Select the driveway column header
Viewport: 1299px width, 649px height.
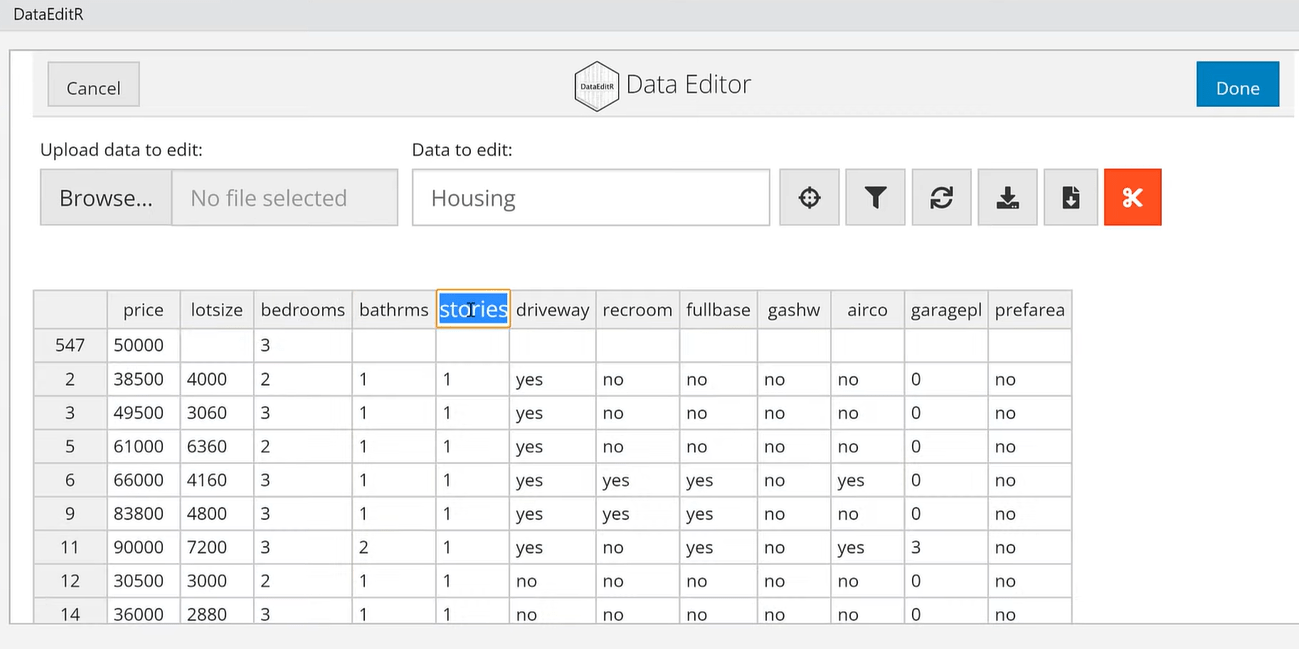point(553,310)
